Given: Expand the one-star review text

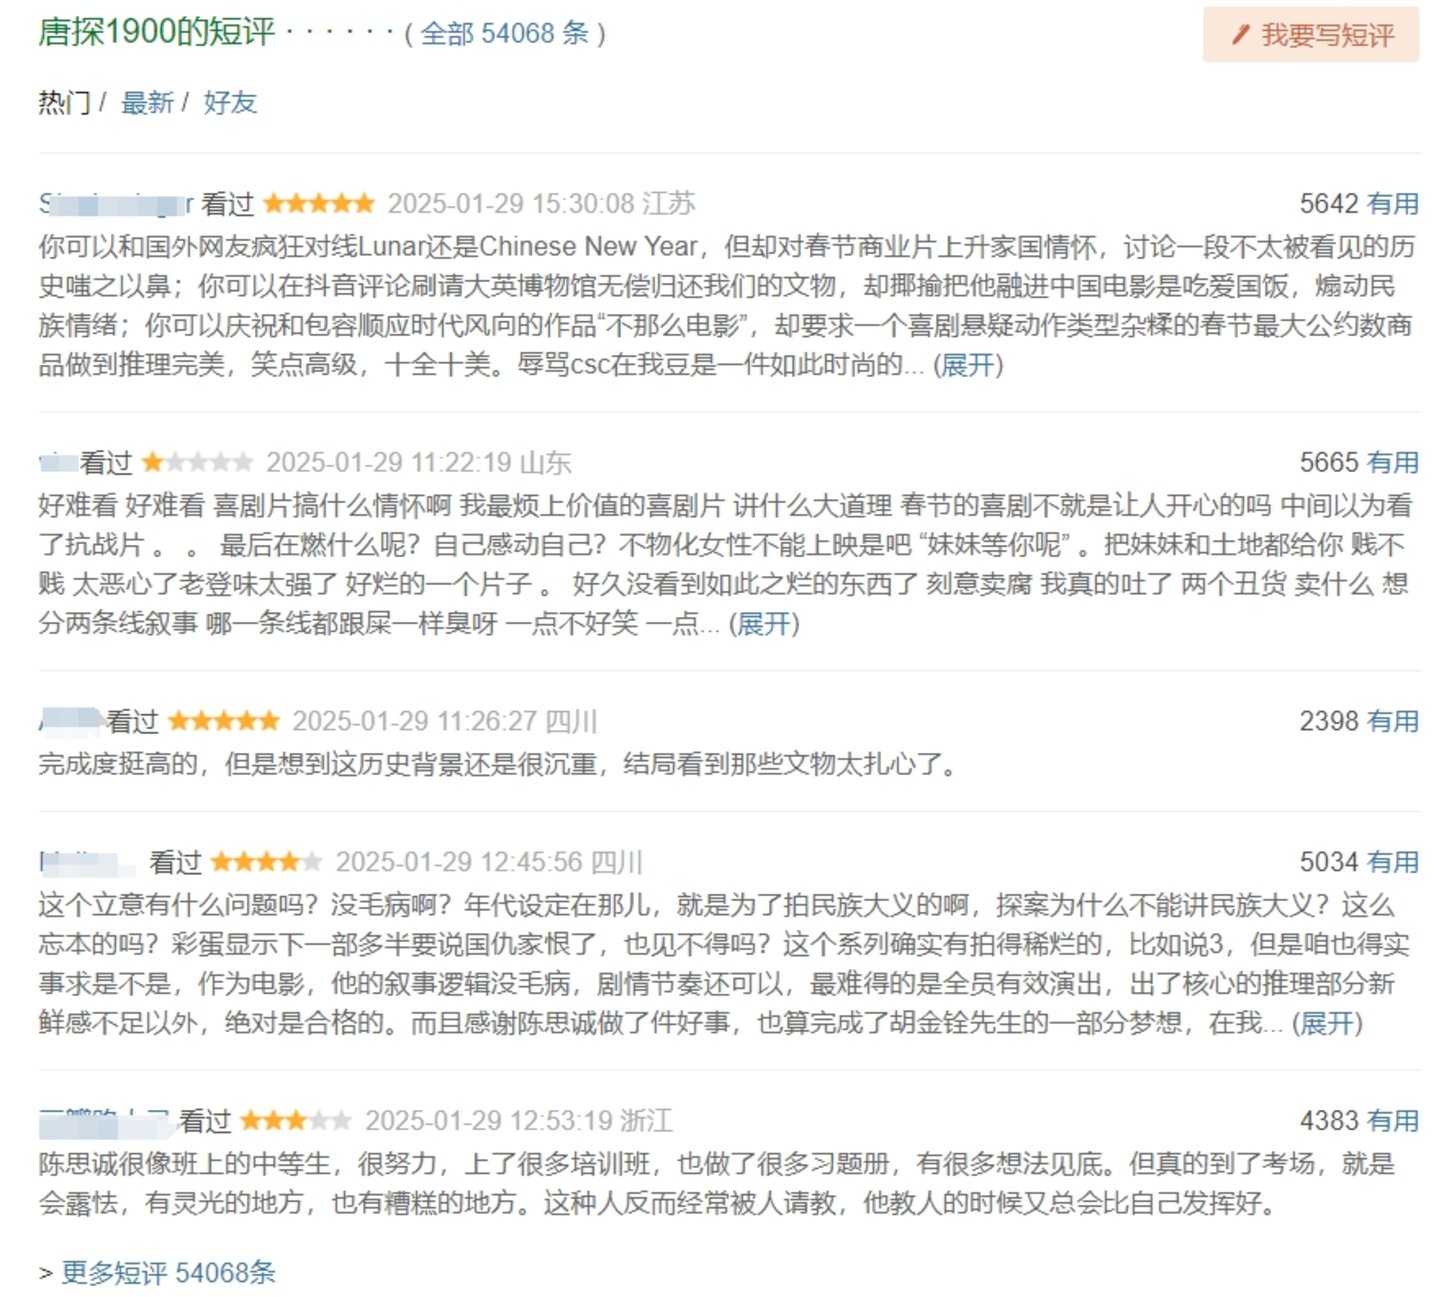Looking at the screenshot, I should pyautogui.click(x=764, y=624).
